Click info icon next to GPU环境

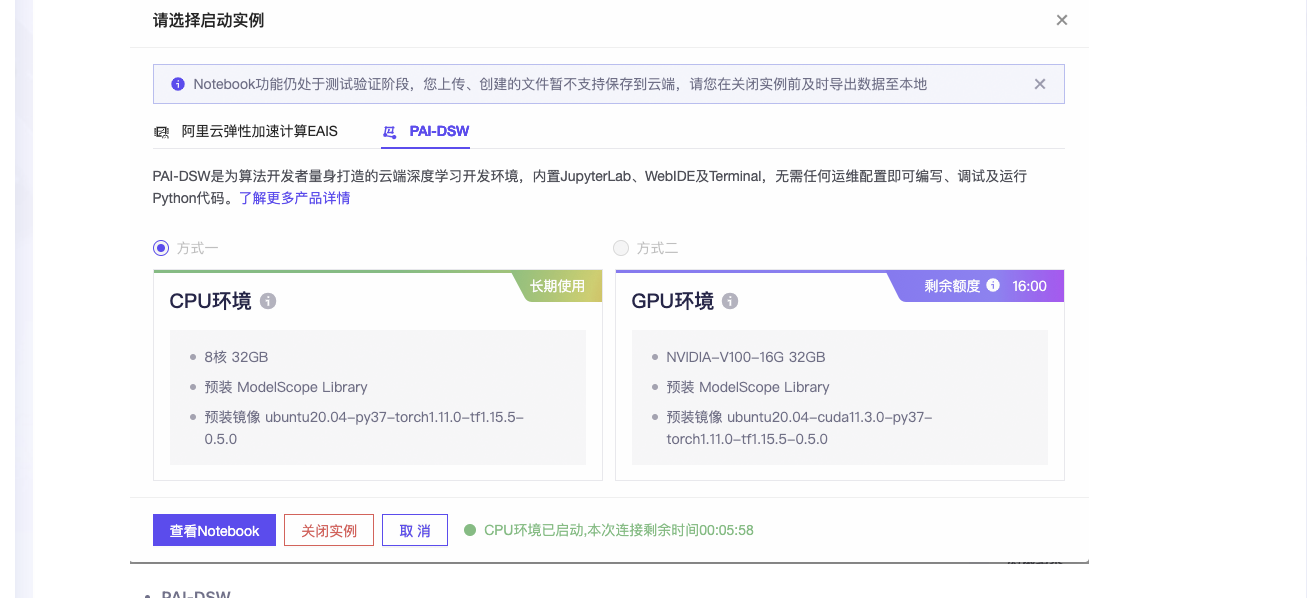coord(730,301)
